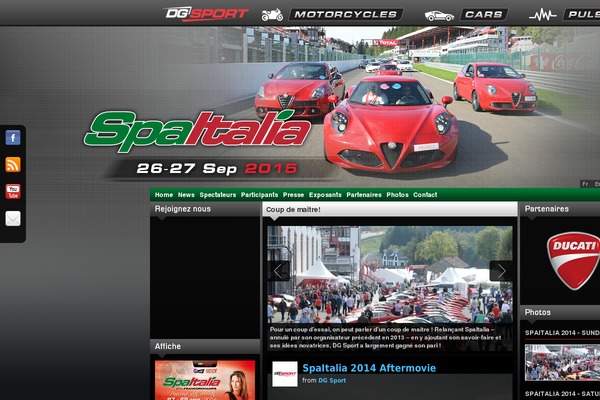
Task: Open the Contact menu item
Action: pyautogui.click(x=425, y=195)
